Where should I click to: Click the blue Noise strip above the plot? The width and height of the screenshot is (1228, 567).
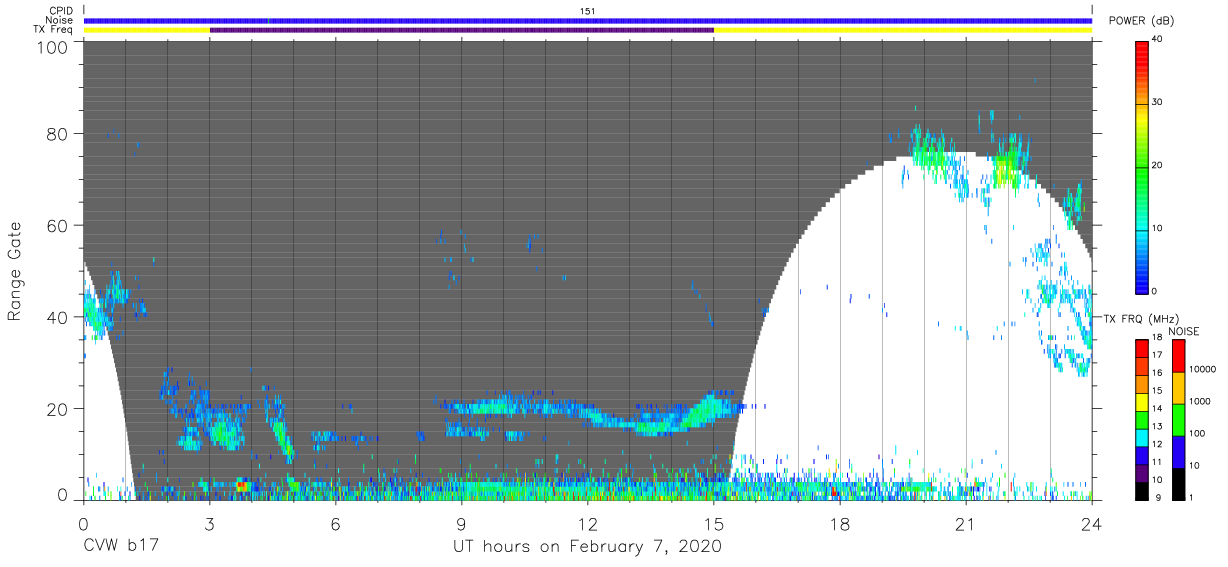588,20
